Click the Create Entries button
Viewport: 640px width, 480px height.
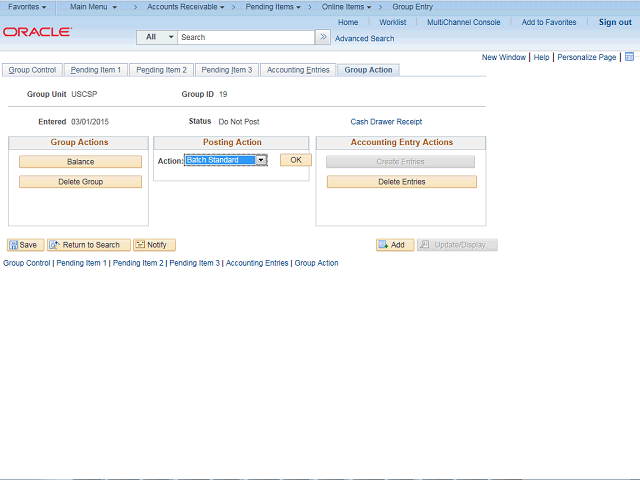click(x=400, y=162)
